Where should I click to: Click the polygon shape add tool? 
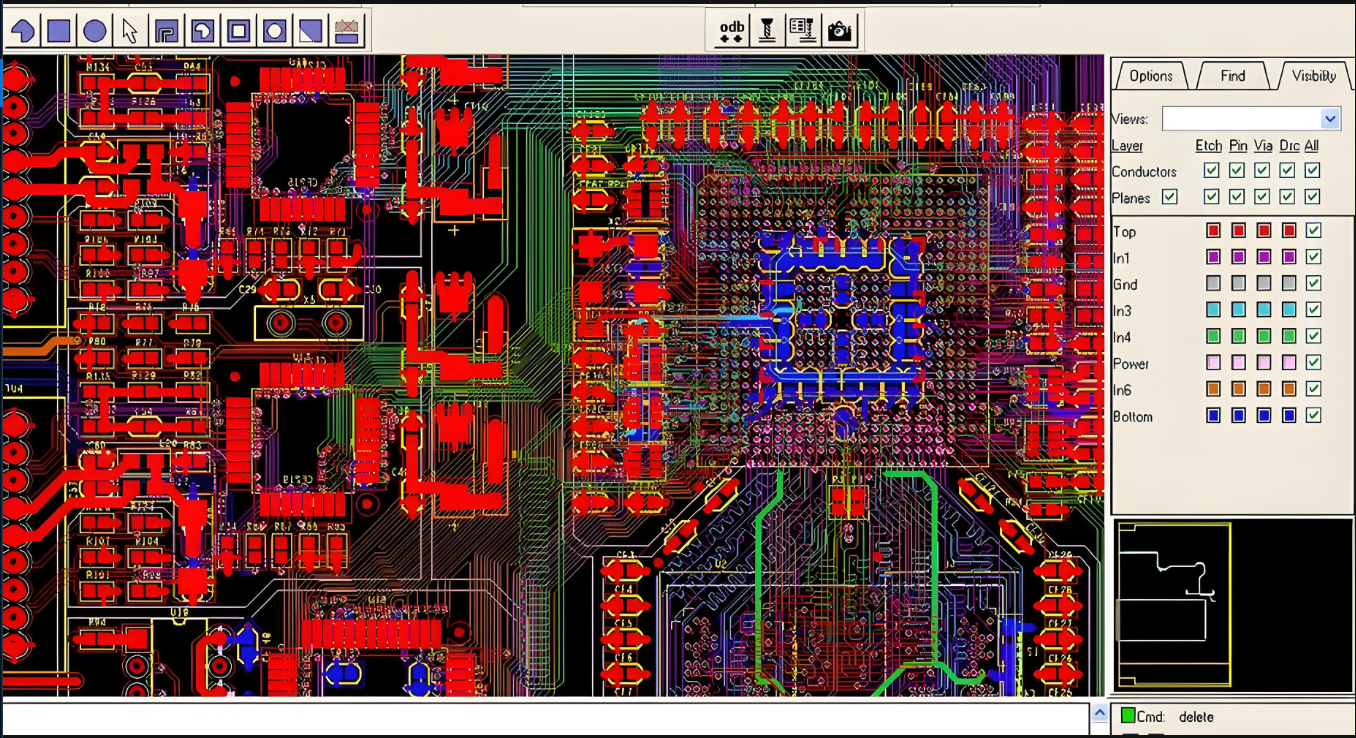(23, 31)
